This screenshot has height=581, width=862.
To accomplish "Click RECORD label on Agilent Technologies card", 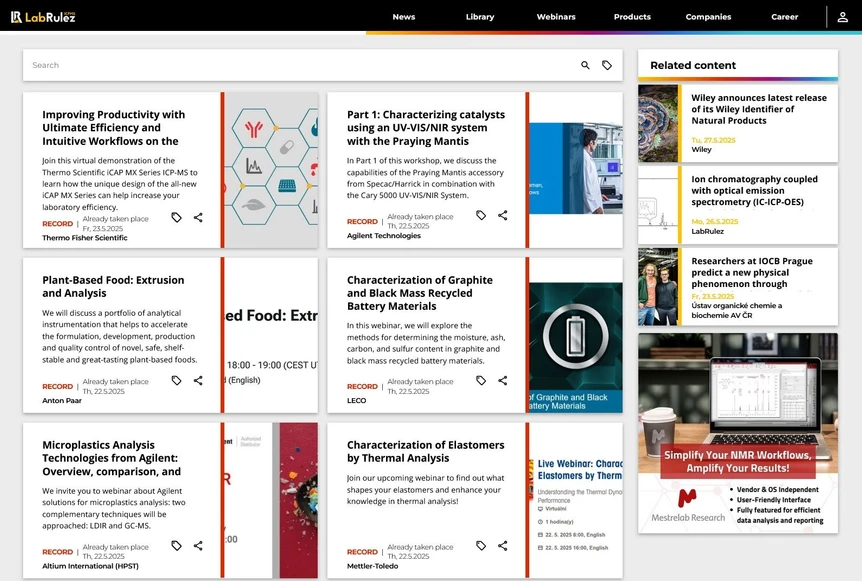I will click(x=362, y=222).
